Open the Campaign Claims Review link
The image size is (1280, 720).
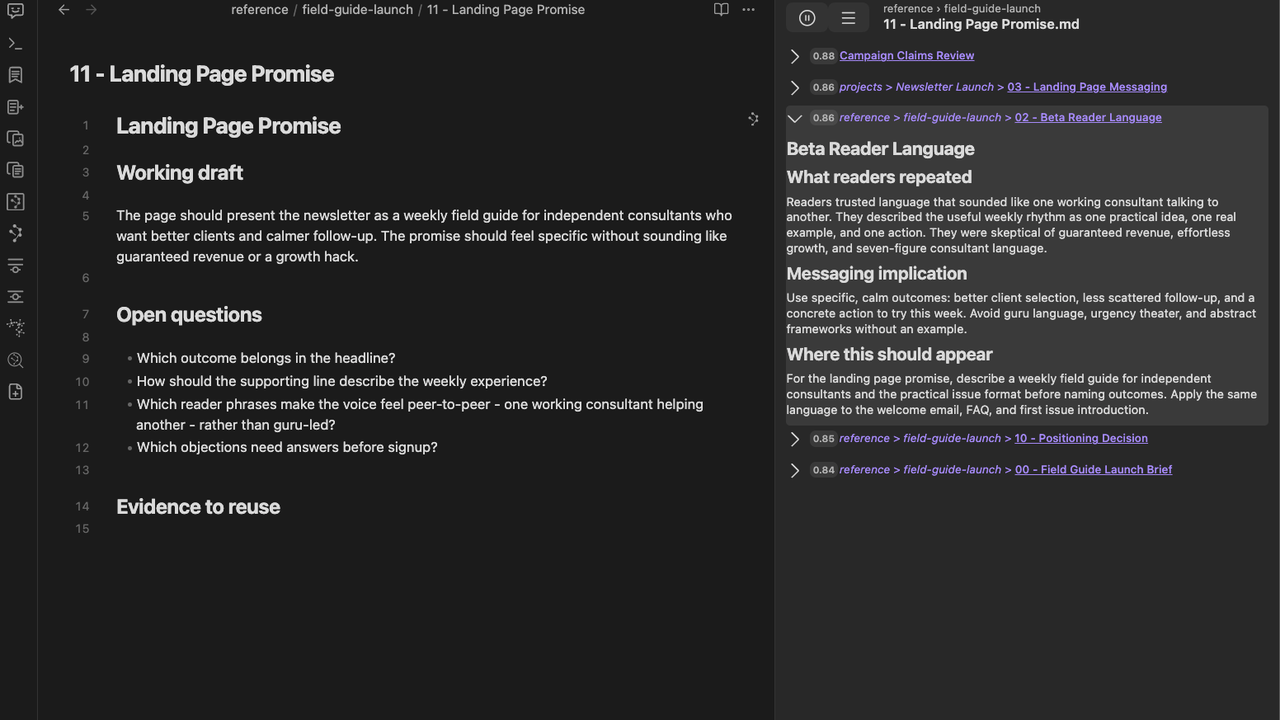tap(907, 56)
